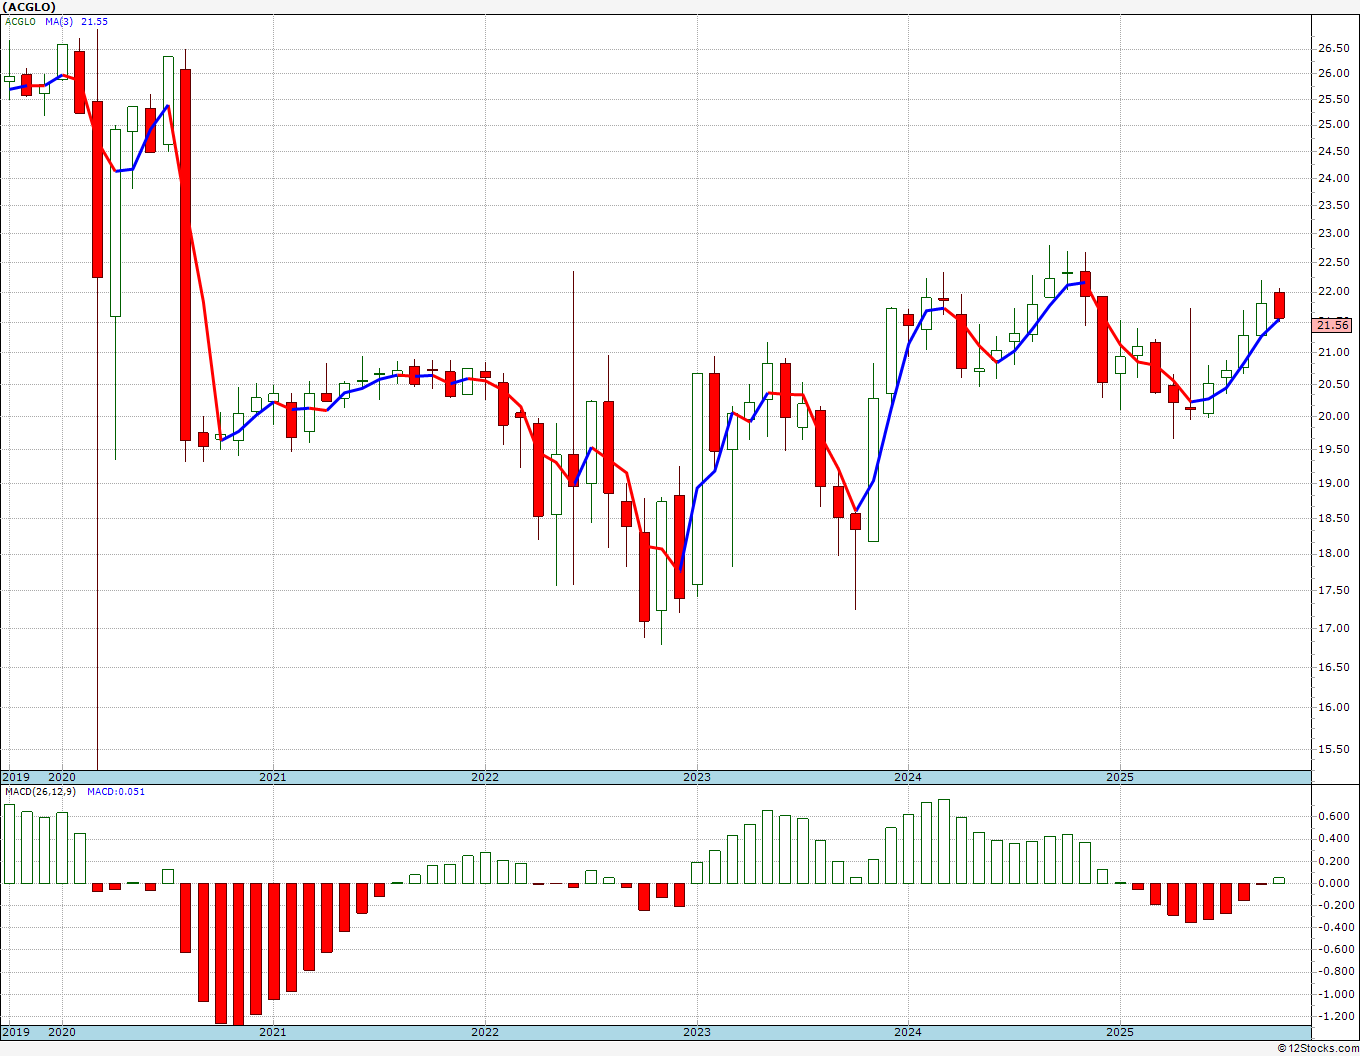This screenshot has width=1360, height=1056.
Task: Click the (ACGLO) chart title
Action: tap(29, 7)
